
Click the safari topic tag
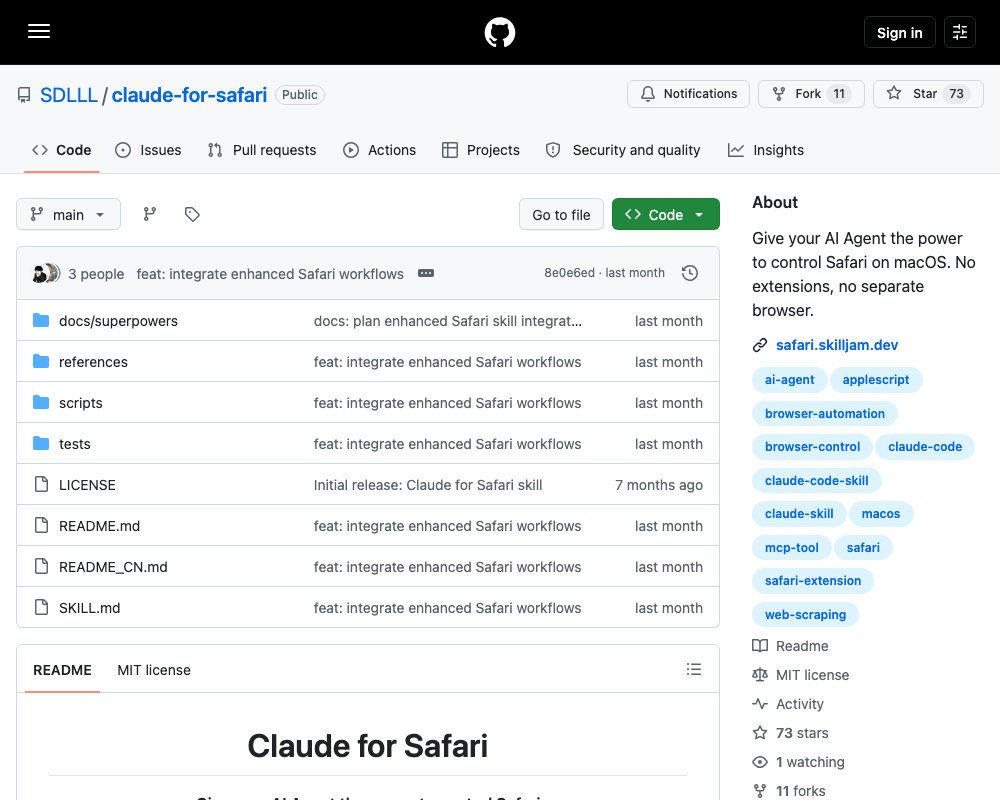pos(863,547)
